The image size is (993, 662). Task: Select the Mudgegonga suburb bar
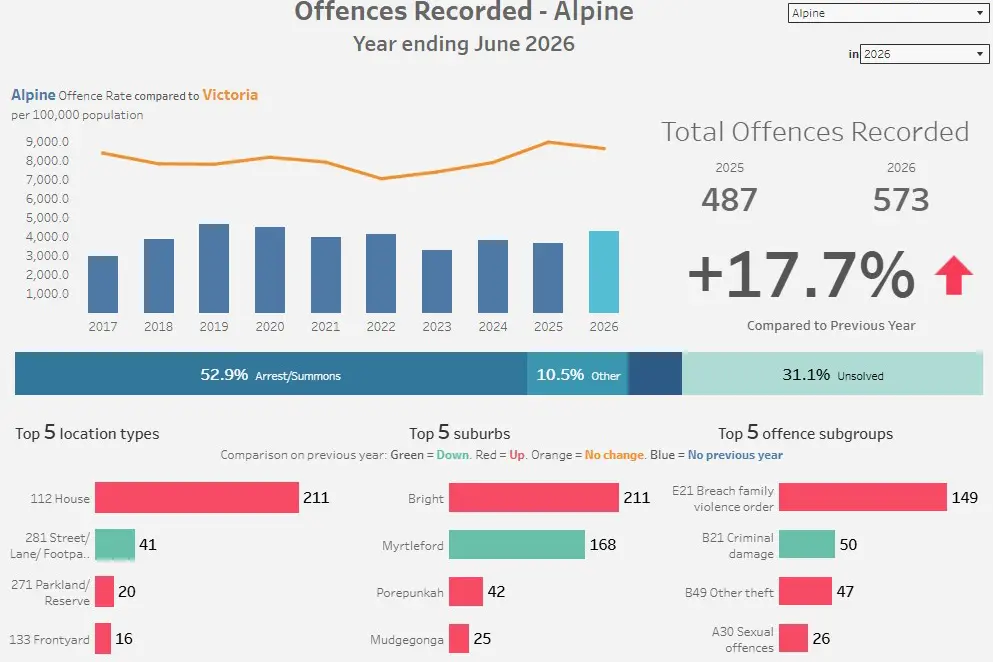pos(459,638)
